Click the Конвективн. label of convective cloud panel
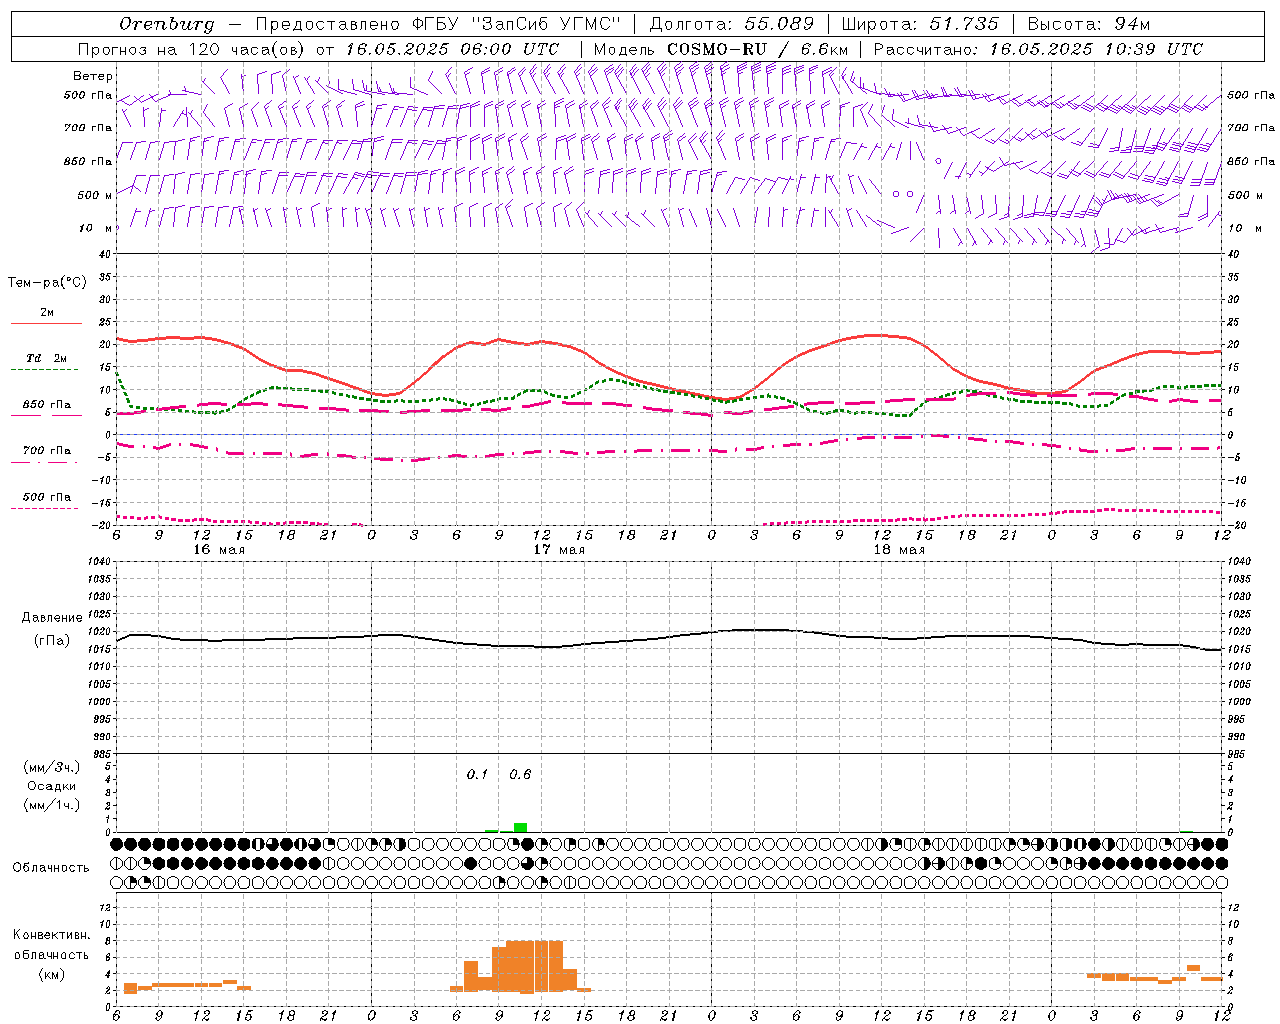This screenshot has height=1024, width=1280. pyautogui.click(x=52, y=934)
